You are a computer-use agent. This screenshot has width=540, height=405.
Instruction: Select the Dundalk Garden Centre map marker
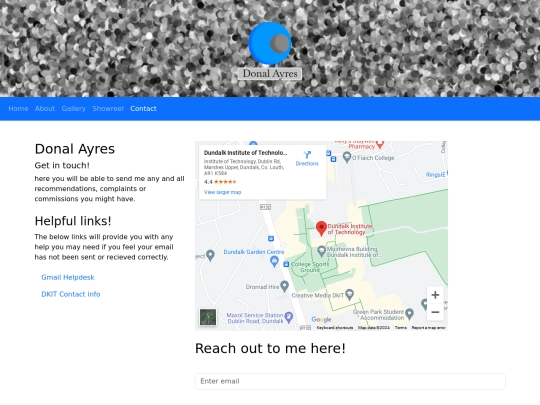pos(274,262)
